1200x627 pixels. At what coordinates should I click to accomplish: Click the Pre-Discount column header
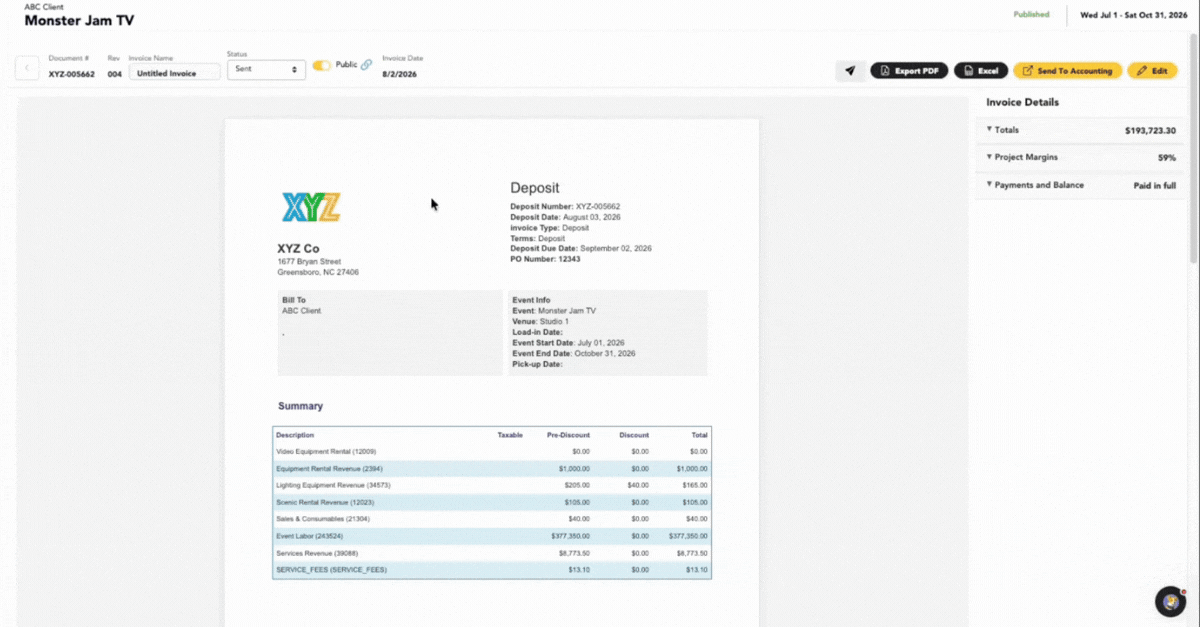point(568,435)
